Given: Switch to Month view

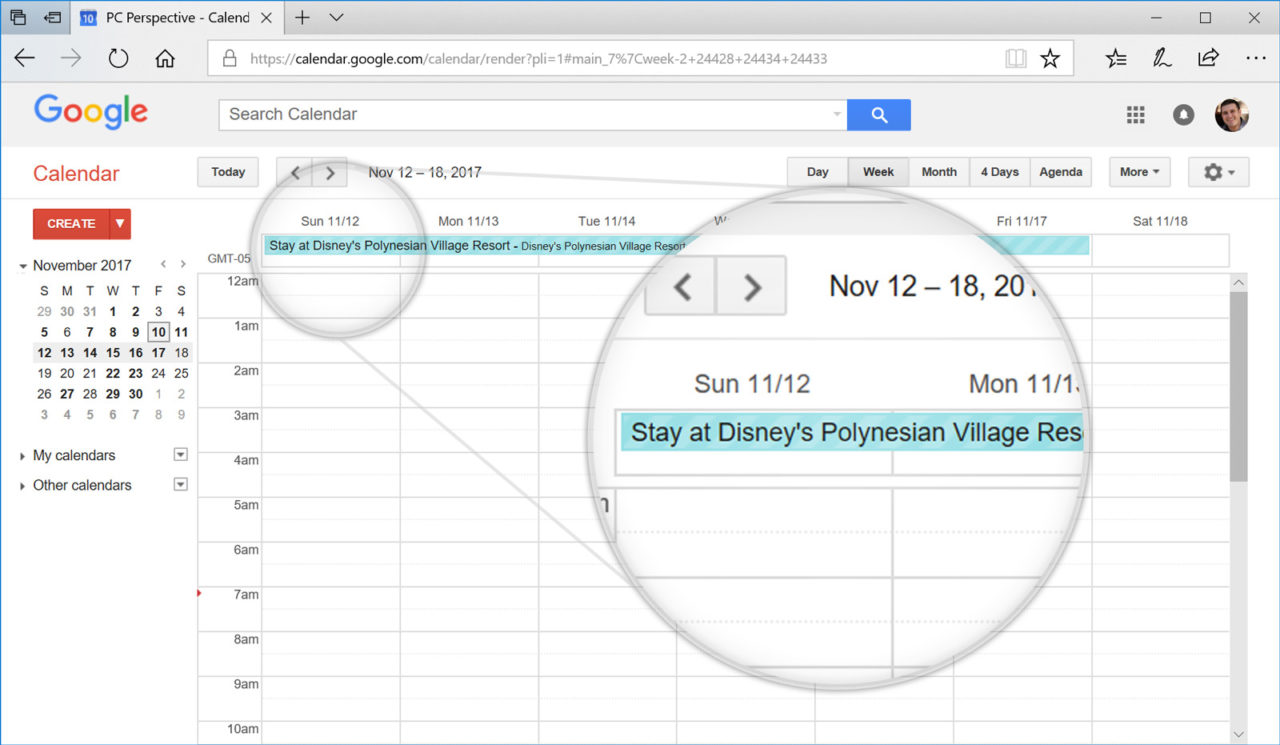Looking at the screenshot, I should coord(939,172).
